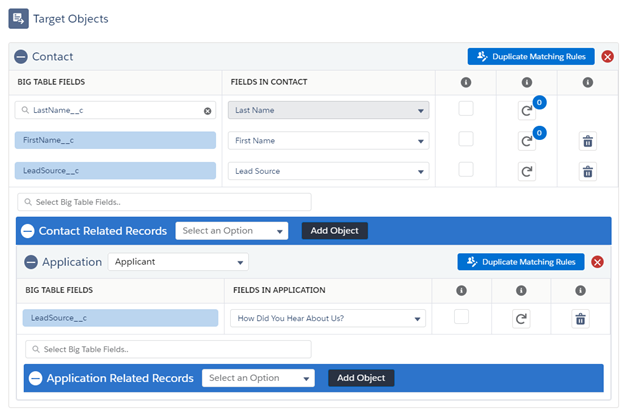Click trash icon in LeadSource__c Contact row
This screenshot has width=624, height=413.
coord(587,171)
